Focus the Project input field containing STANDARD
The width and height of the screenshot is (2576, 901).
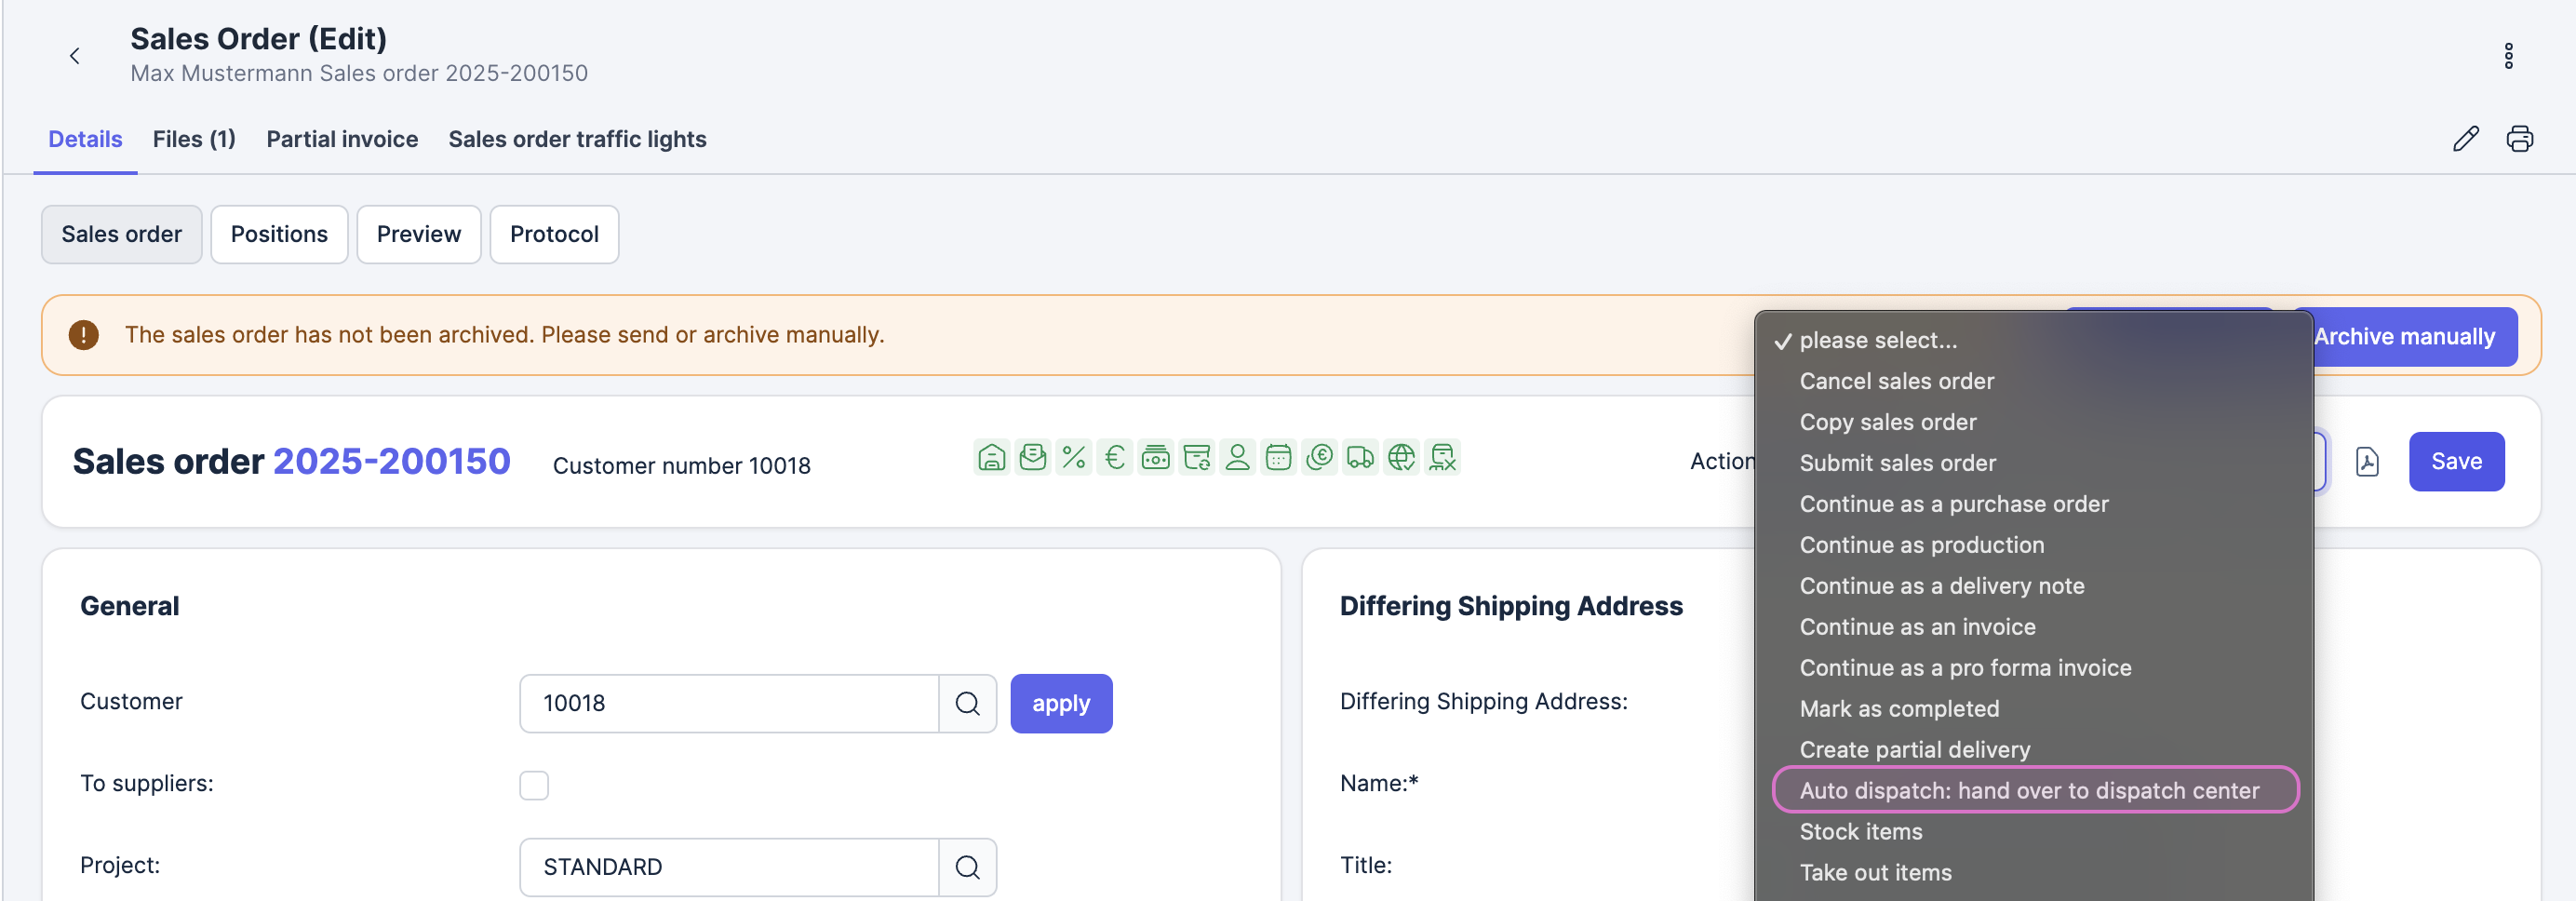(729, 867)
